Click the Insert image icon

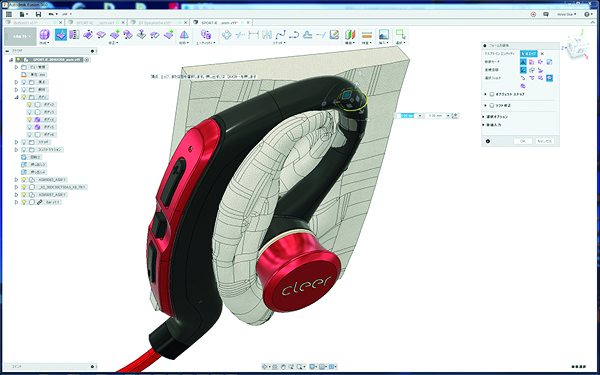[x=383, y=35]
